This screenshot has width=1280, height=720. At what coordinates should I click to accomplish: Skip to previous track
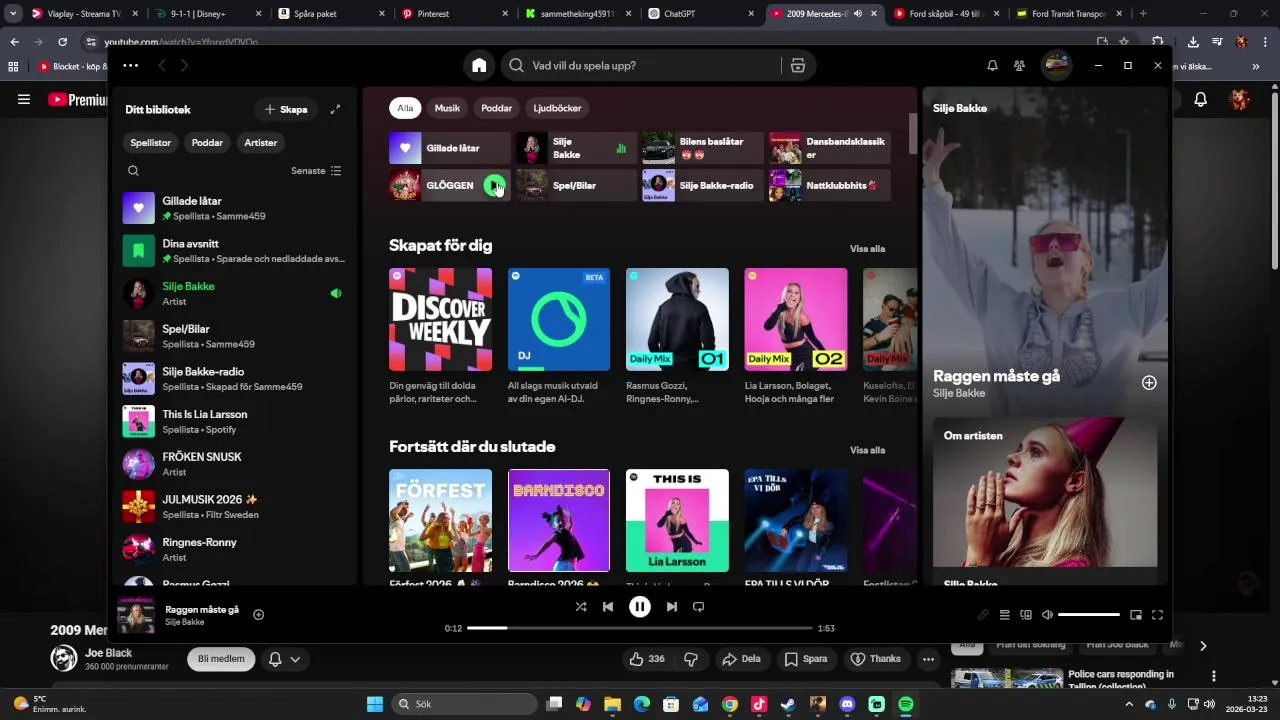click(608, 606)
